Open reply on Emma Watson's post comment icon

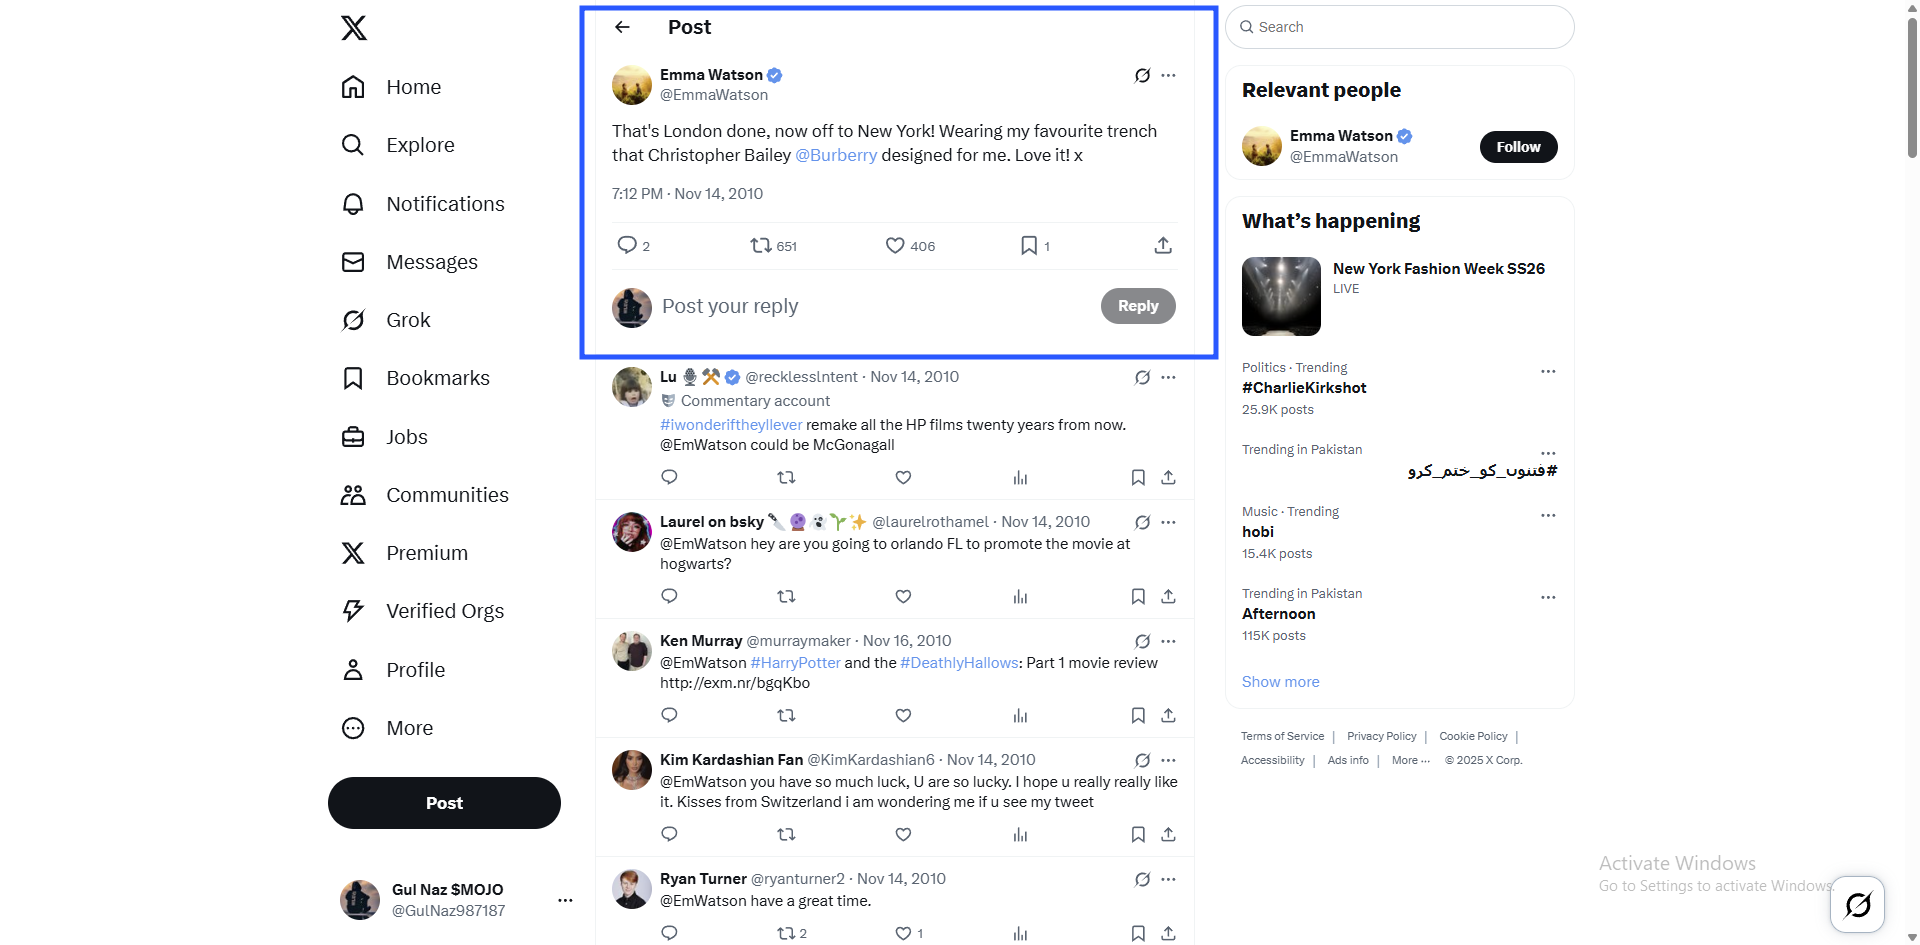tap(627, 245)
